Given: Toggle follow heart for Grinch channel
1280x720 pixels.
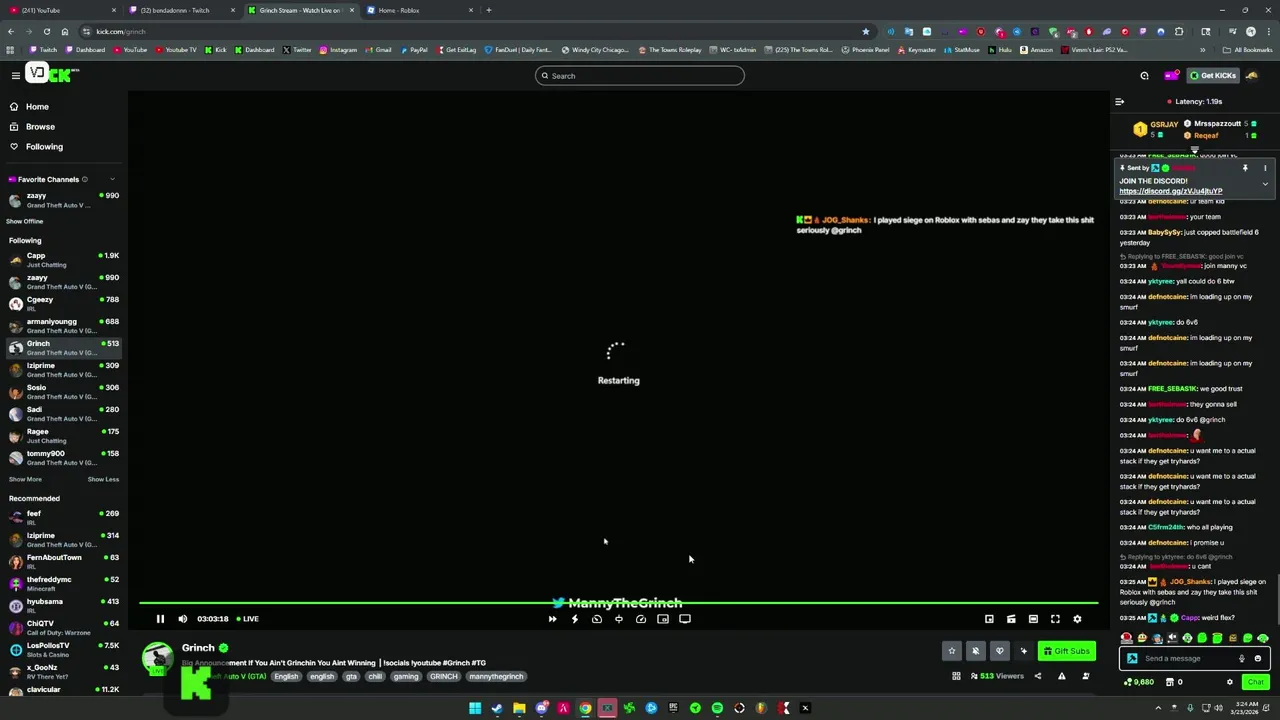Looking at the screenshot, I should click(1000, 651).
